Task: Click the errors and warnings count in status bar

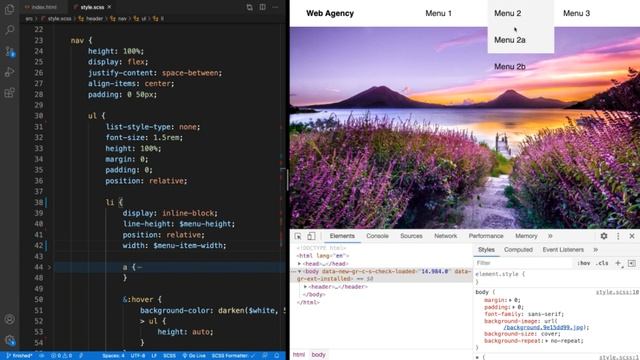Action: (x=61, y=356)
